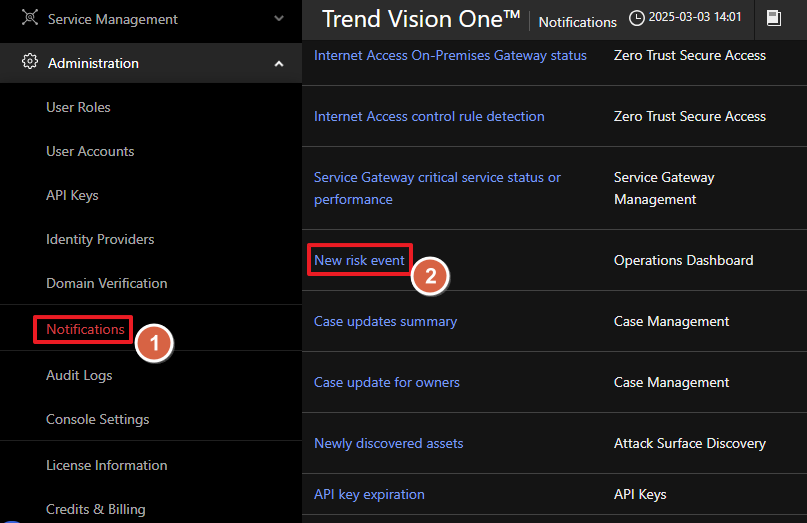The height and width of the screenshot is (523, 807).
Task: Open the document icon in top-right header
Action: 773,19
